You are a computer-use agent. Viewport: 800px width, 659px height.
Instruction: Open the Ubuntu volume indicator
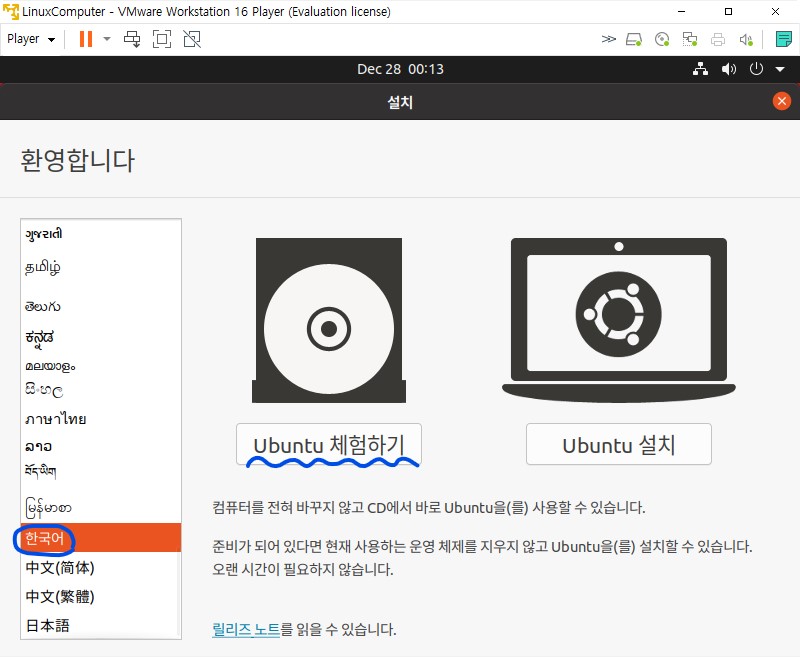coord(729,69)
